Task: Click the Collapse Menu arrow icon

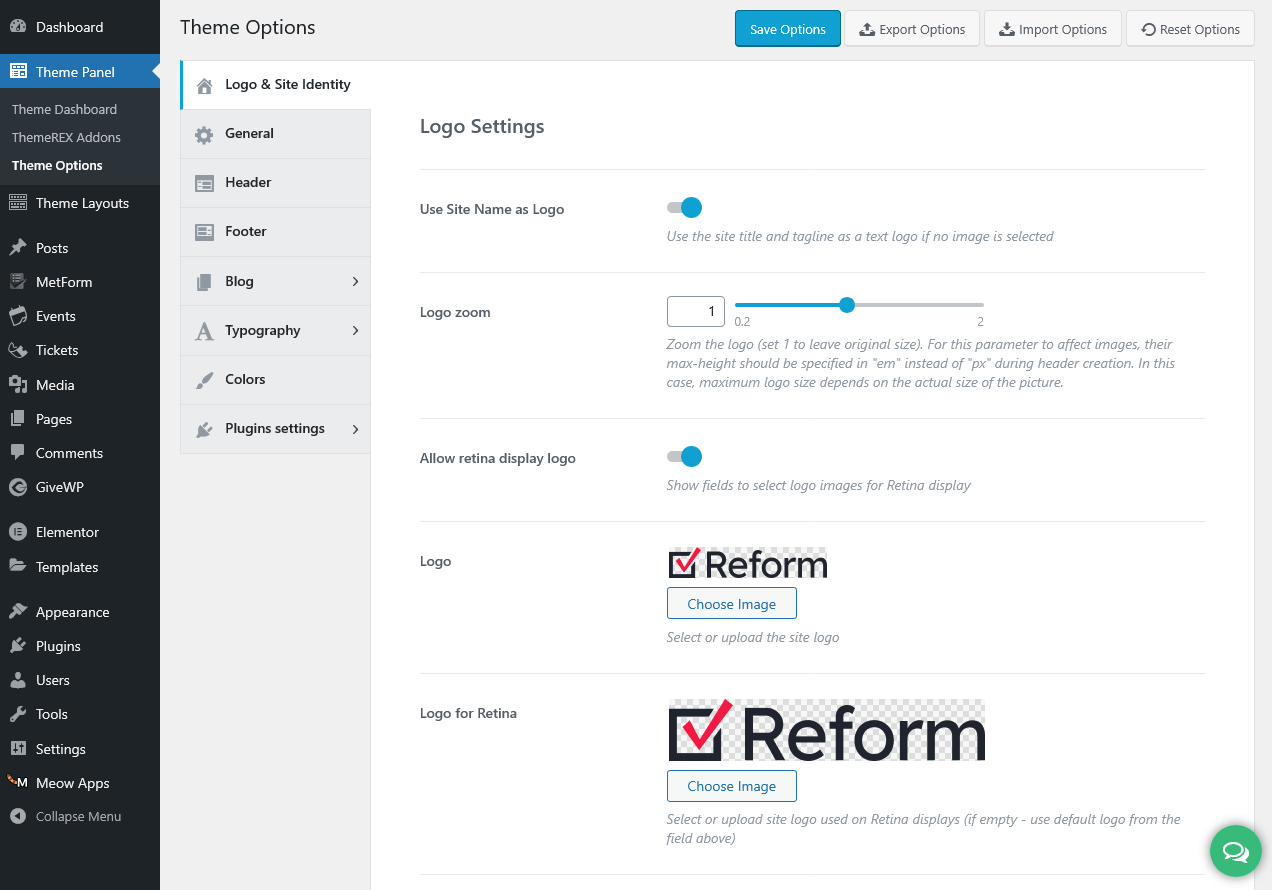Action: click(x=18, y=816)
